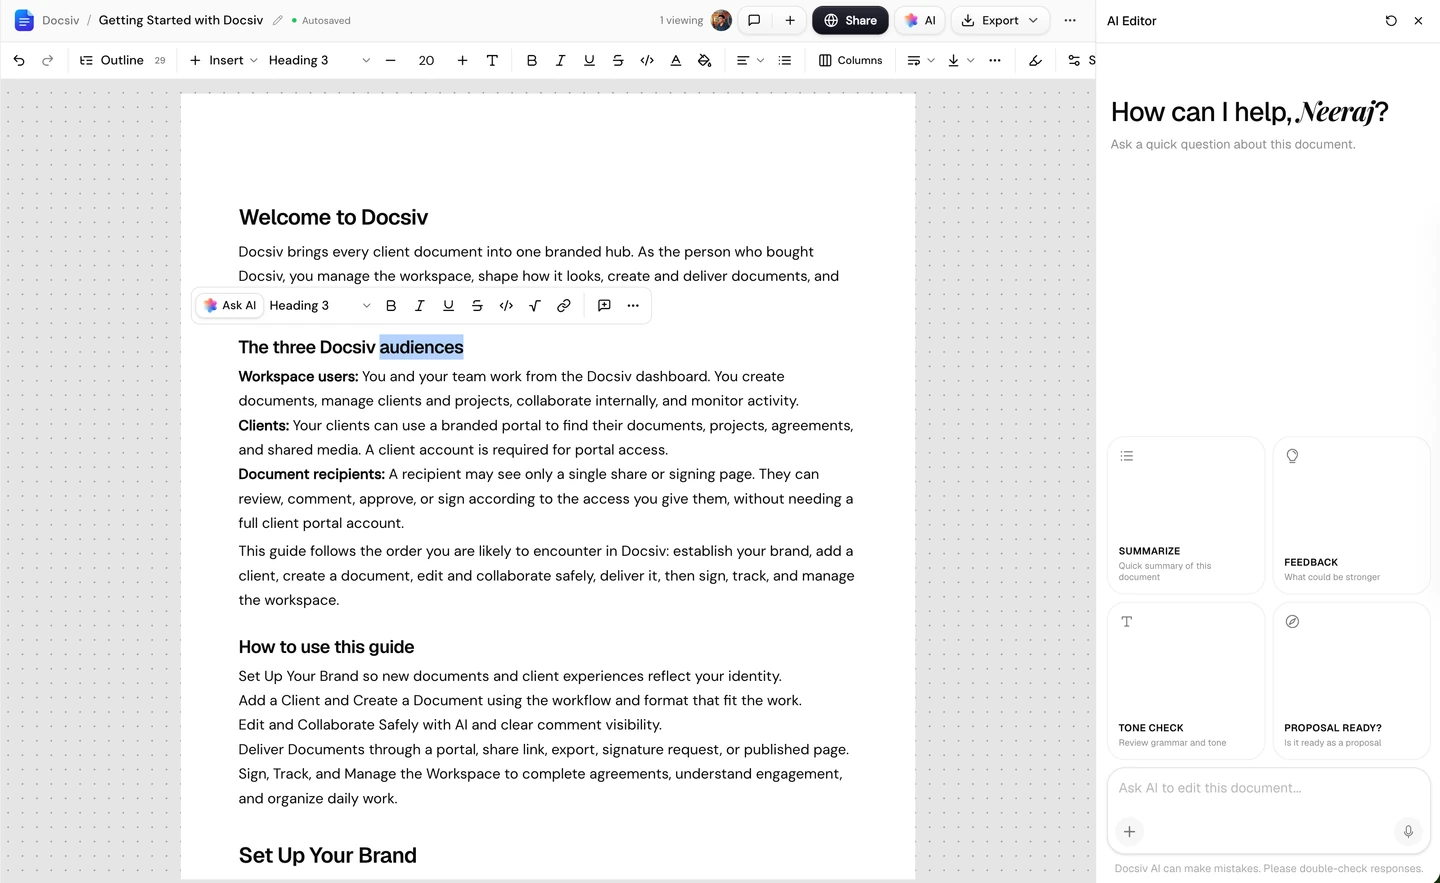1440x883 pixels.
Task: Open the line spacing dropdown
Action: (x=920, y=60)
